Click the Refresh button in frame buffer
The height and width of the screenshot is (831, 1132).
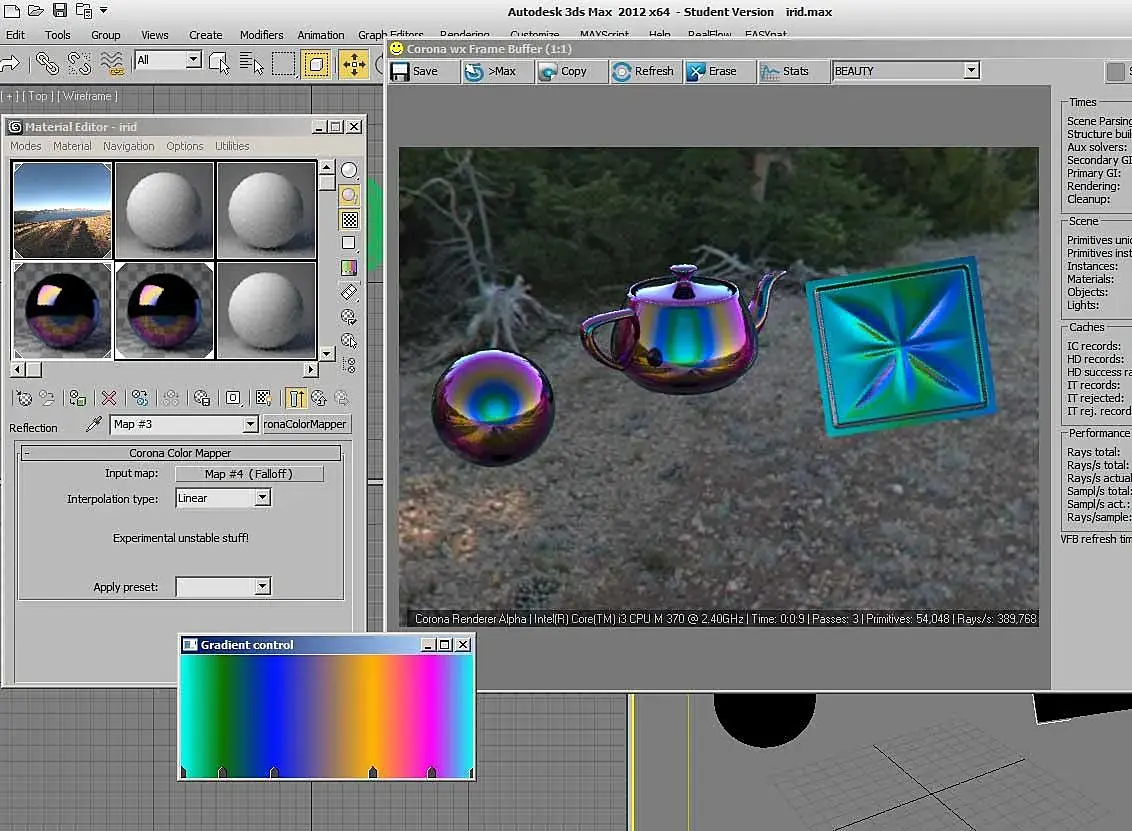643,71
